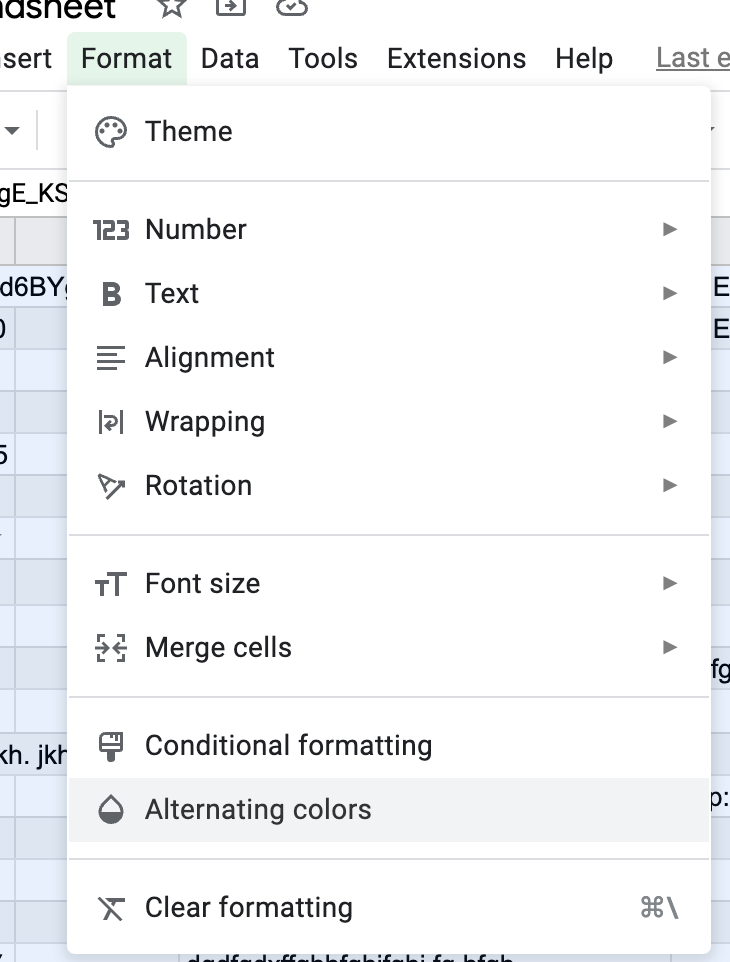Click the Font size icon
730x962 pixels.
pos(111,584)
